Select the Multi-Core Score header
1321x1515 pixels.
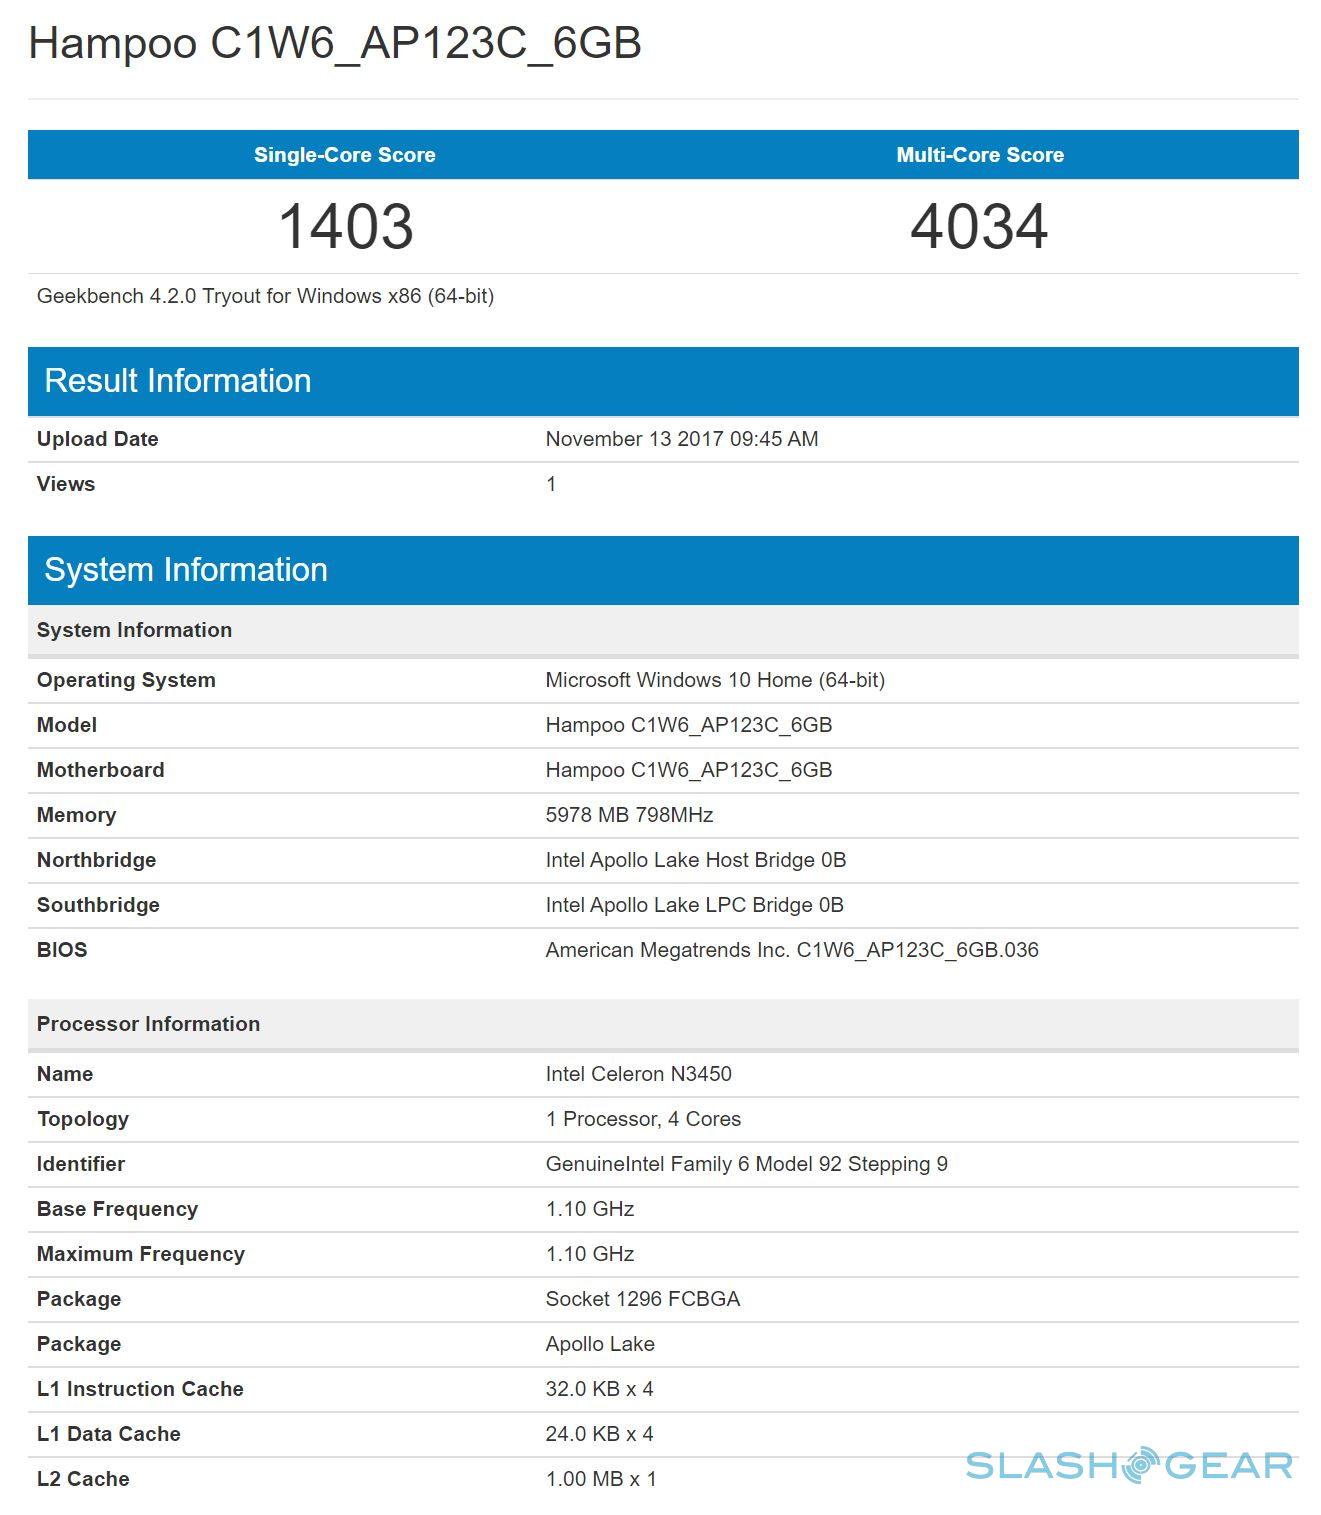tap(979, 155)
